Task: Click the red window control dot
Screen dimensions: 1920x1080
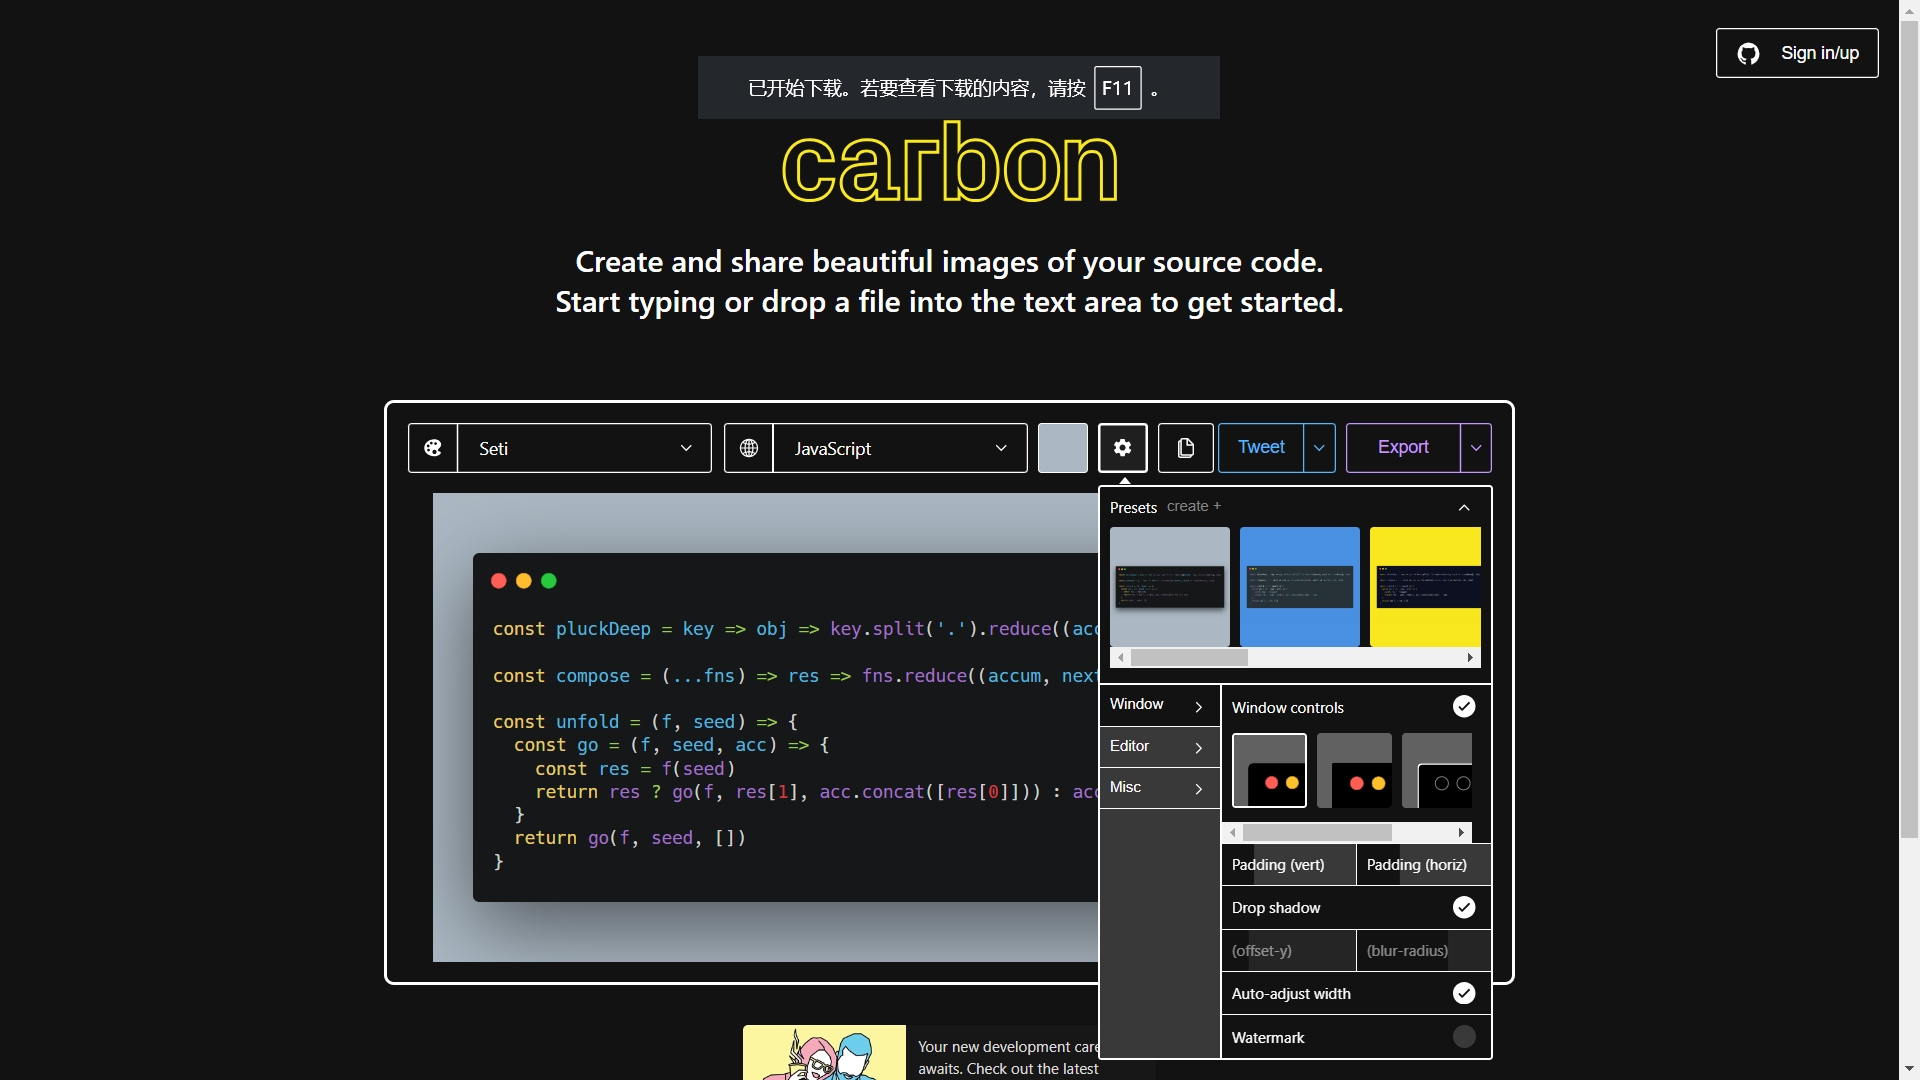Action: tap(499, 581)
